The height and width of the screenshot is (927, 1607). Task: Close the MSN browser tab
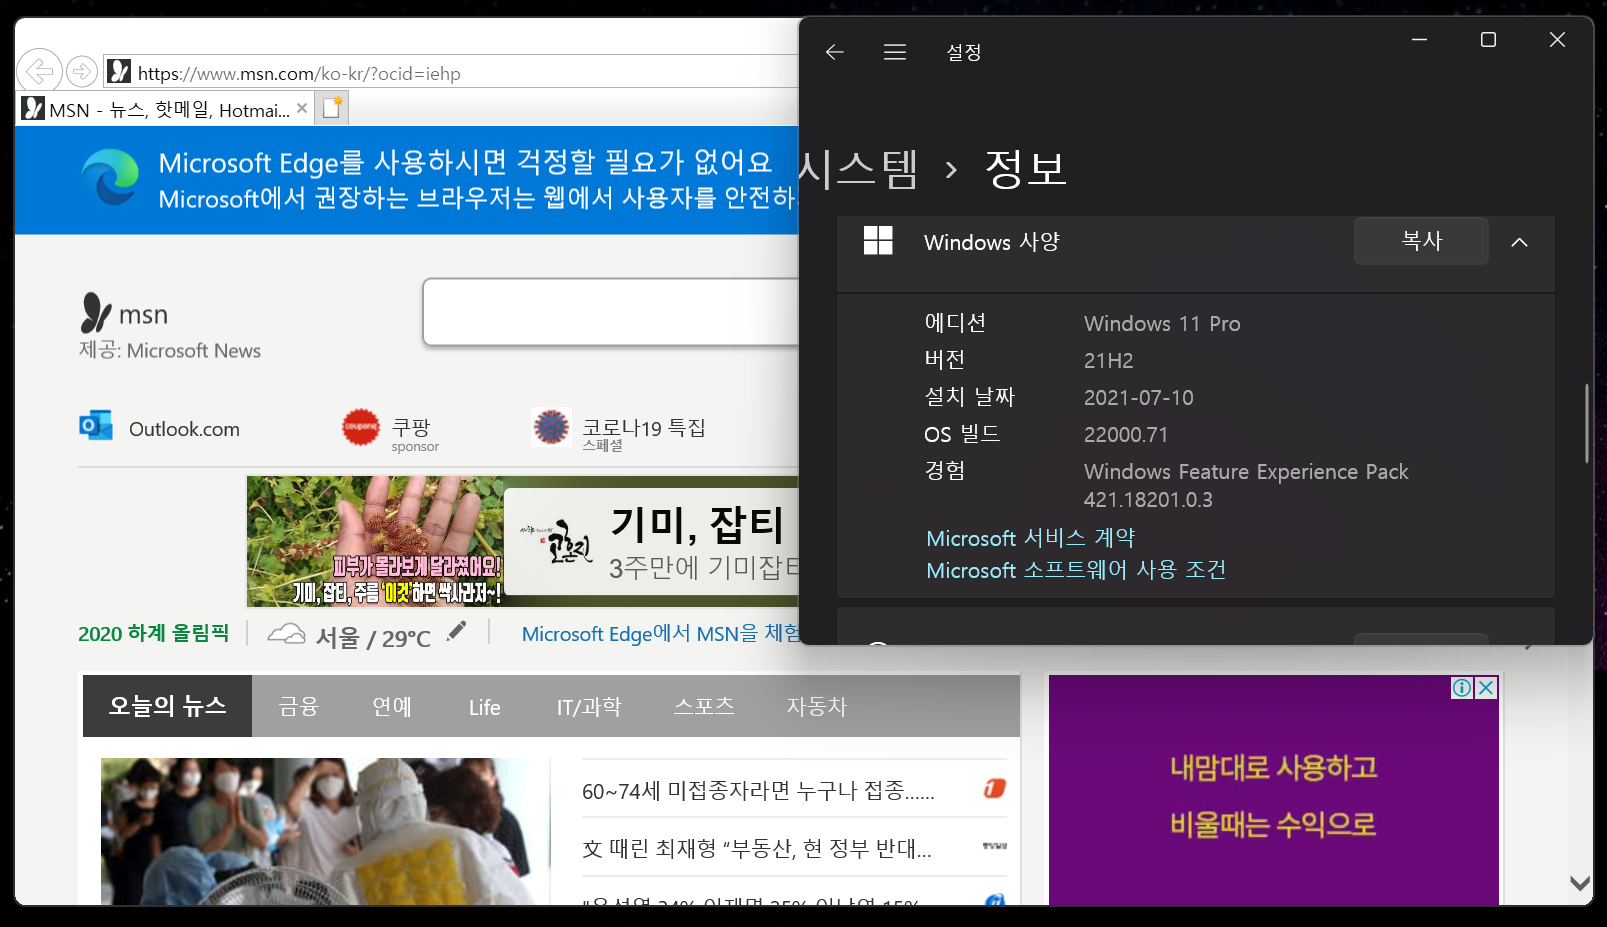coord(302,108)
